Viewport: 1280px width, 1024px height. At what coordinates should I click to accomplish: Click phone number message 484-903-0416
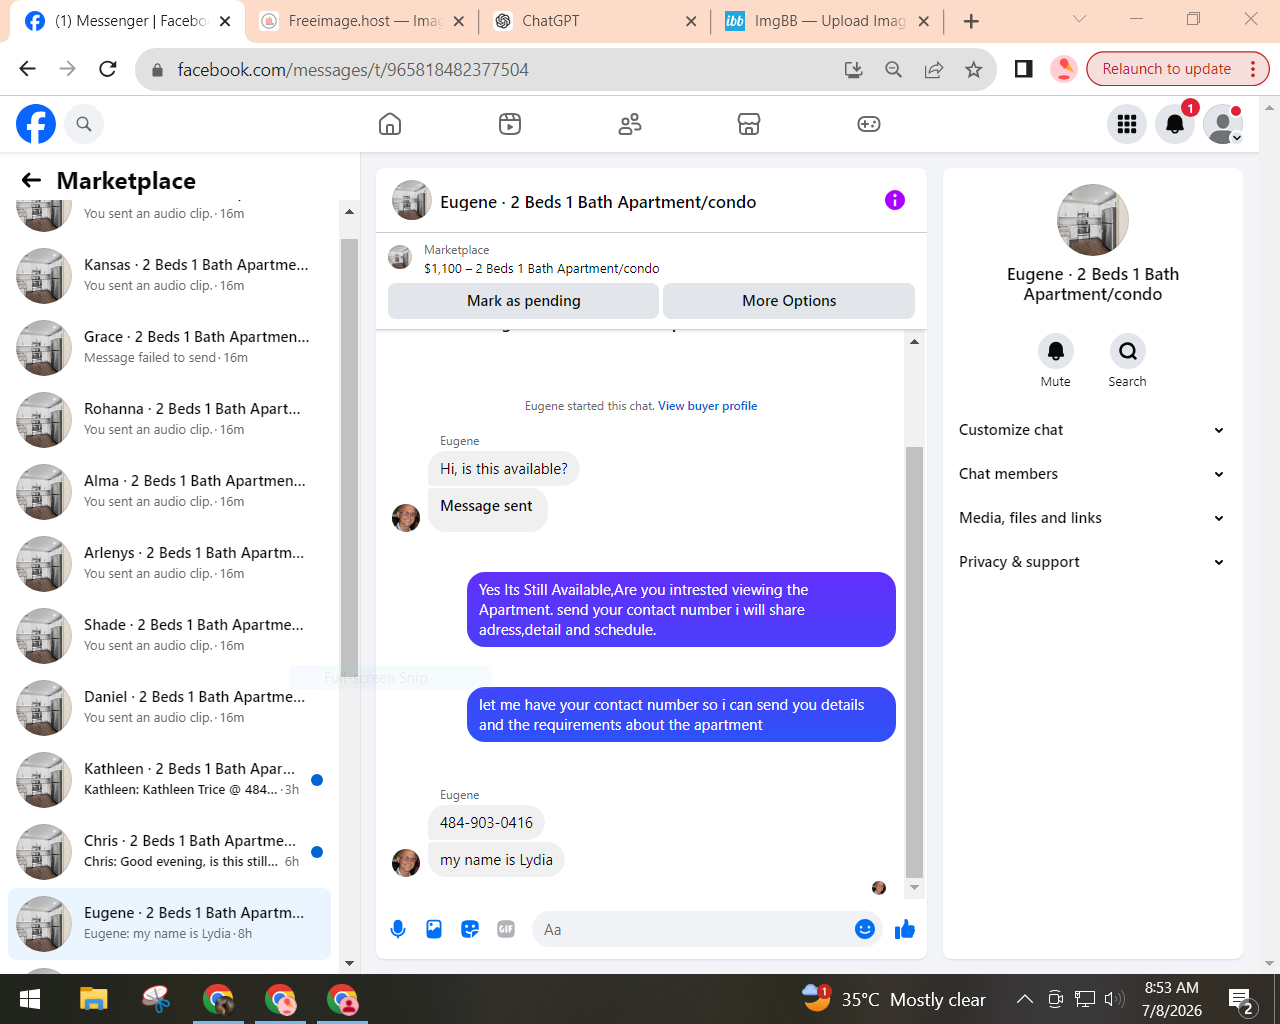[486, 823]
